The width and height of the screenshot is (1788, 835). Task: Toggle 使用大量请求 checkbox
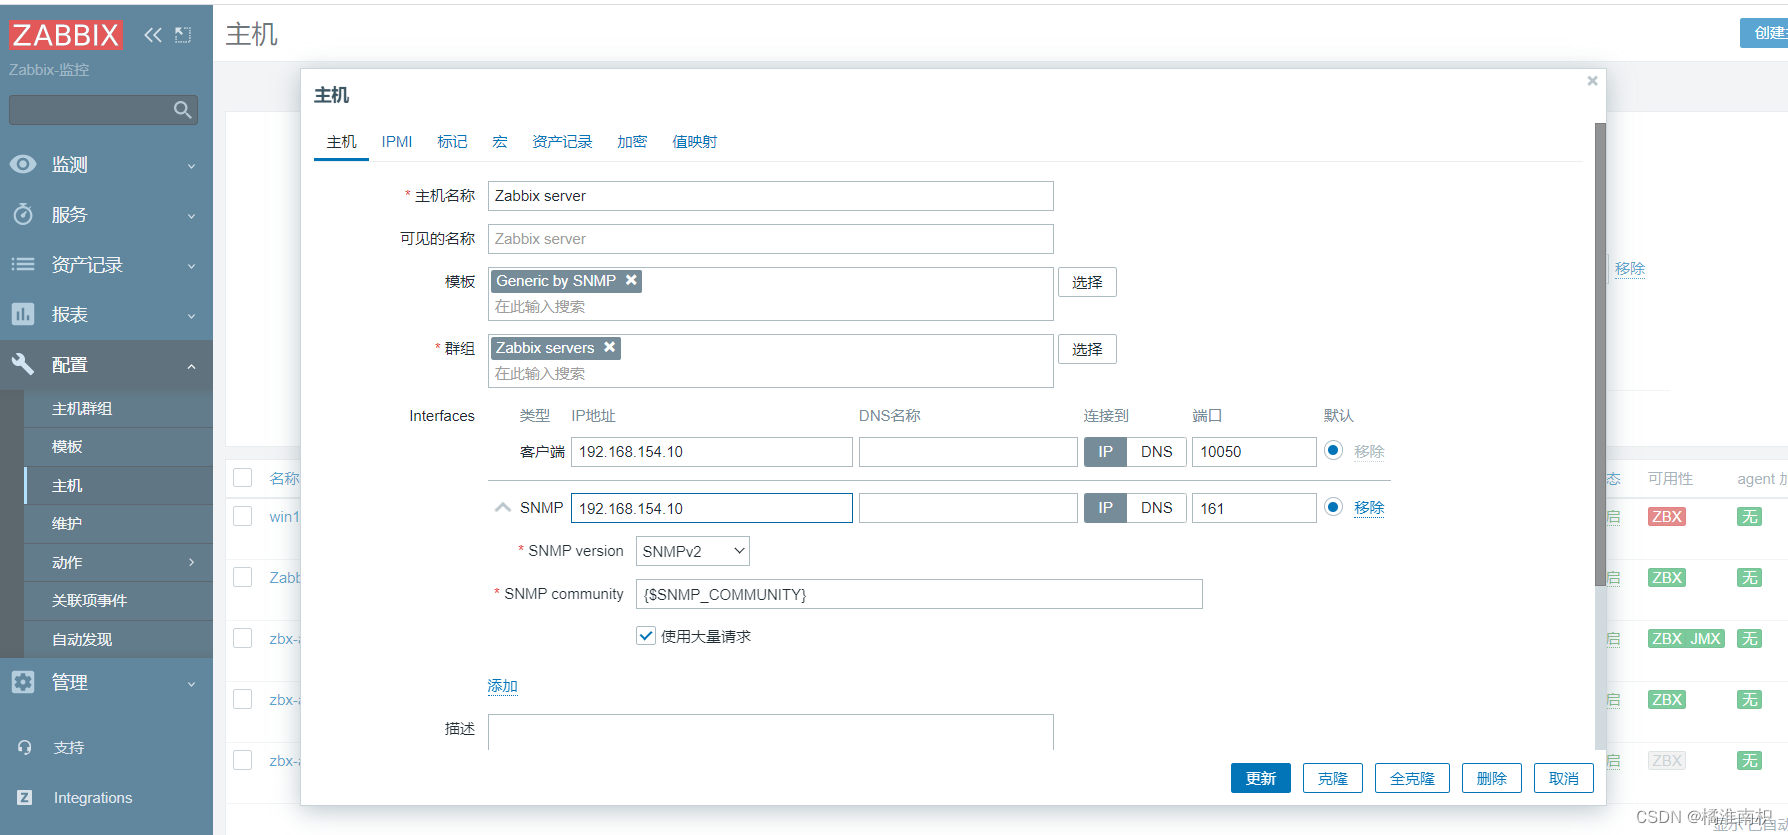pyautogui.click(x=646, y=636)
